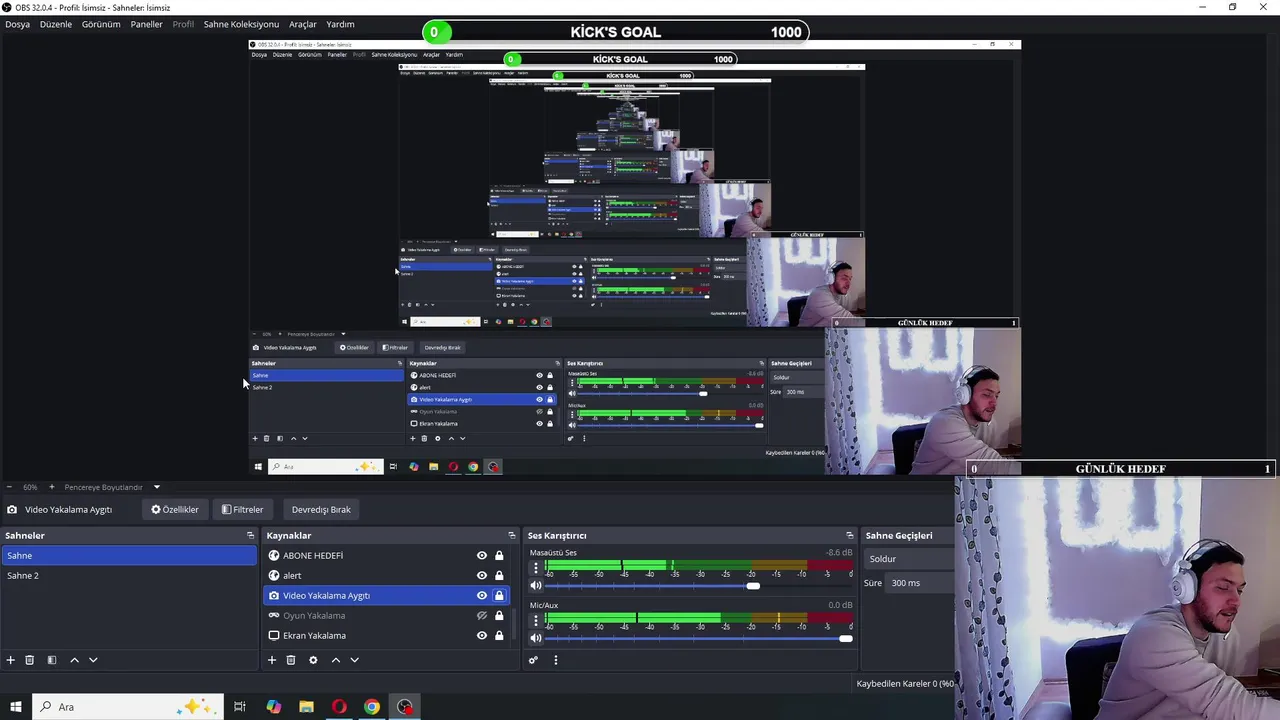The width and height of the screenshot is (1280, 720).
Task: Float the Sahneler panel
Action: coord(251,536)
